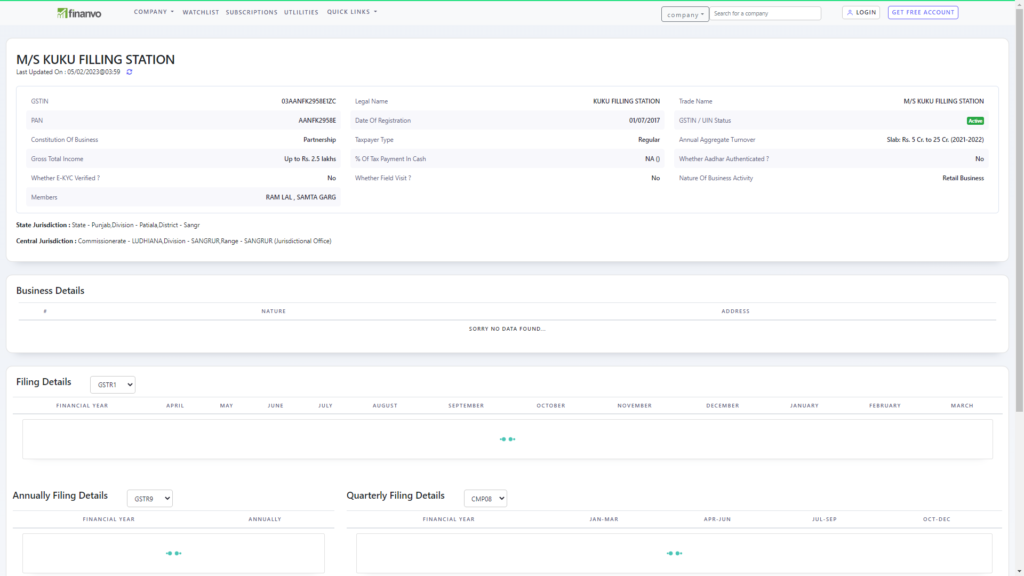Click the Annually Filing Details heading
This screenshot has height=576, width=1024.
pyautogui.click(x=60, y=496)
